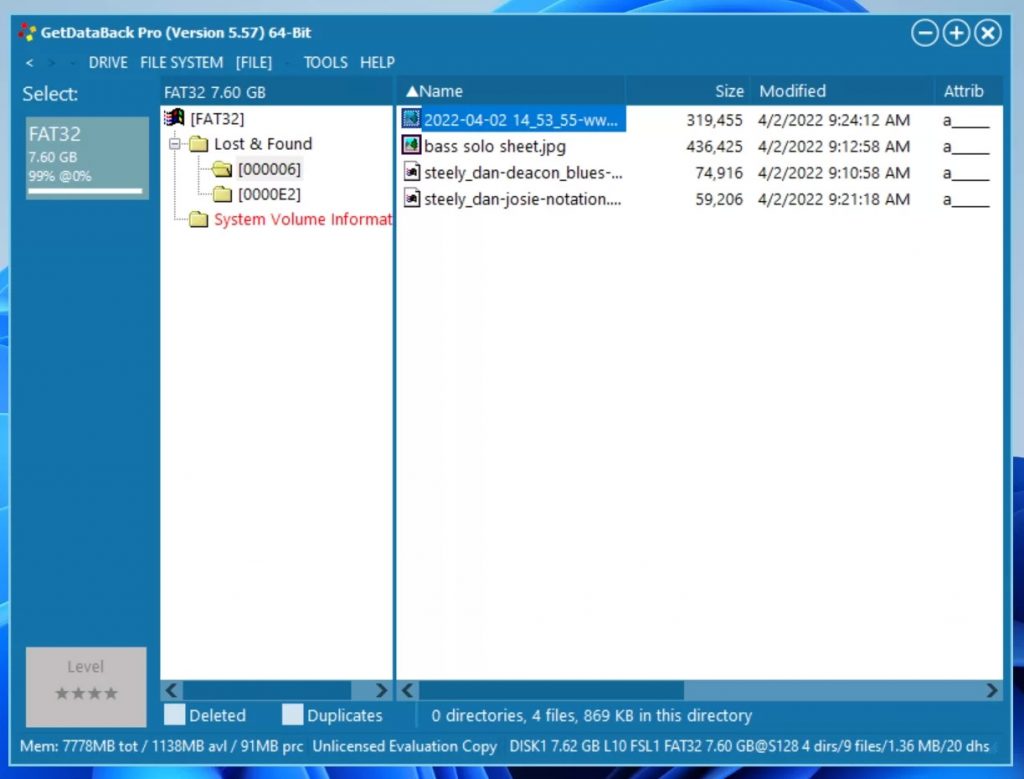Enable the Duplicates filter checkbox

[x=292, y=715]
